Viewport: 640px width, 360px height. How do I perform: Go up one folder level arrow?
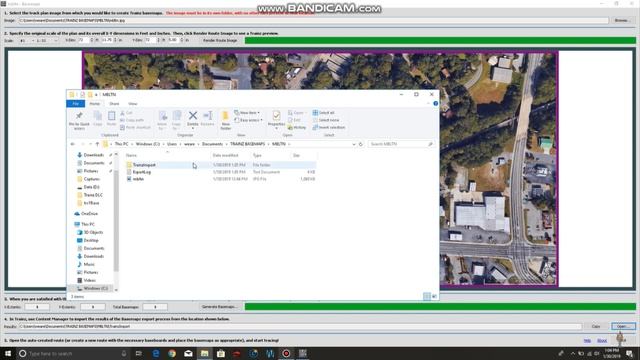click(97, 144)
